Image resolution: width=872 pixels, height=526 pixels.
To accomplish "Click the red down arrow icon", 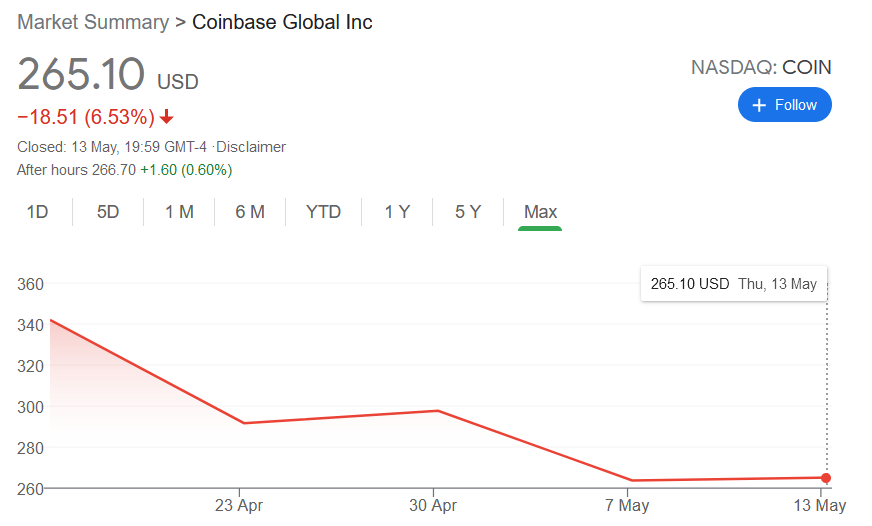I will (x=166, y=117).
